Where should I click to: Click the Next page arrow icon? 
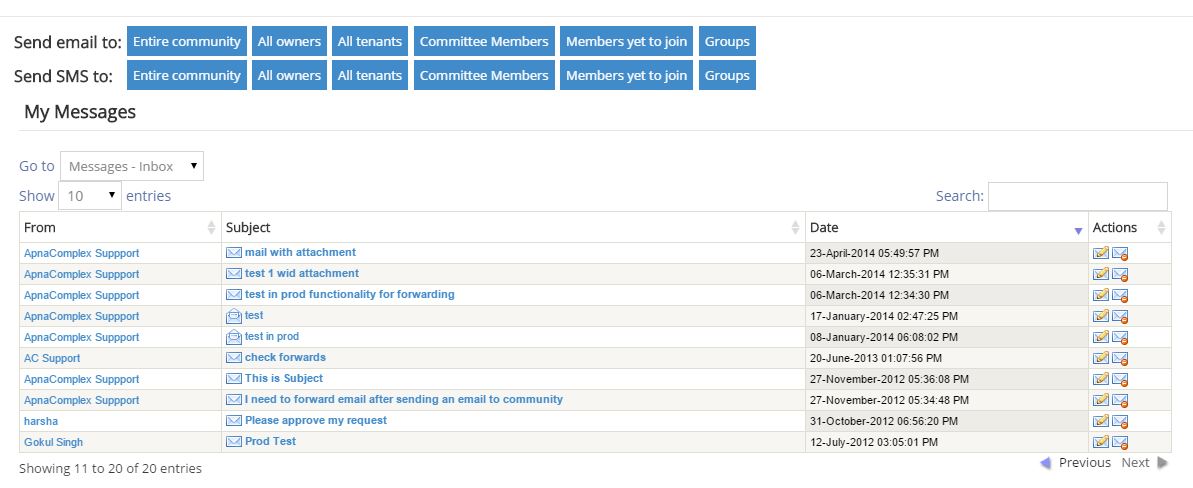tap(1163, 463)
